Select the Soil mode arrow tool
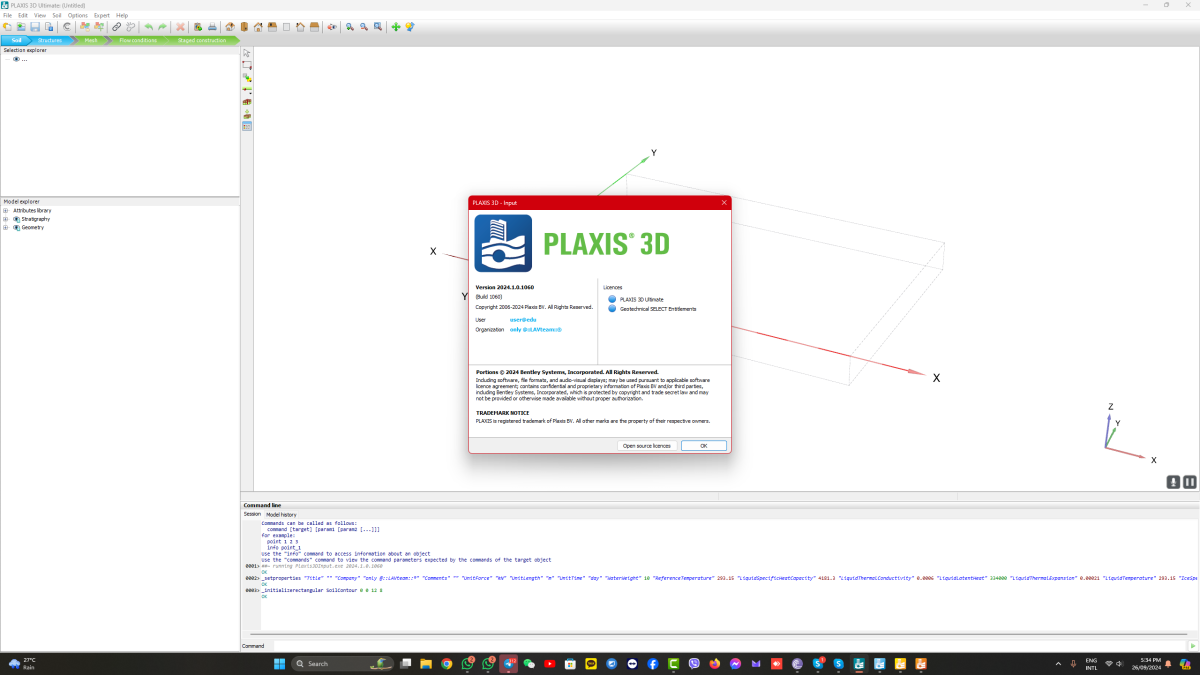 point(246,53)
